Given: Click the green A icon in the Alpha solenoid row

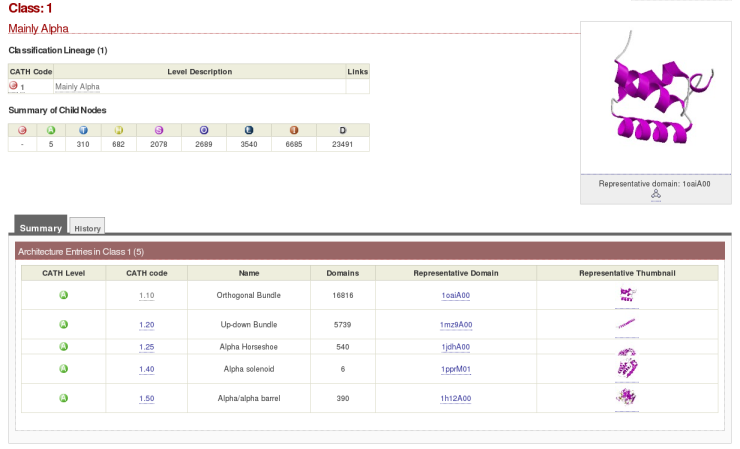Looking at the screenshot, I should pos(63,369).
